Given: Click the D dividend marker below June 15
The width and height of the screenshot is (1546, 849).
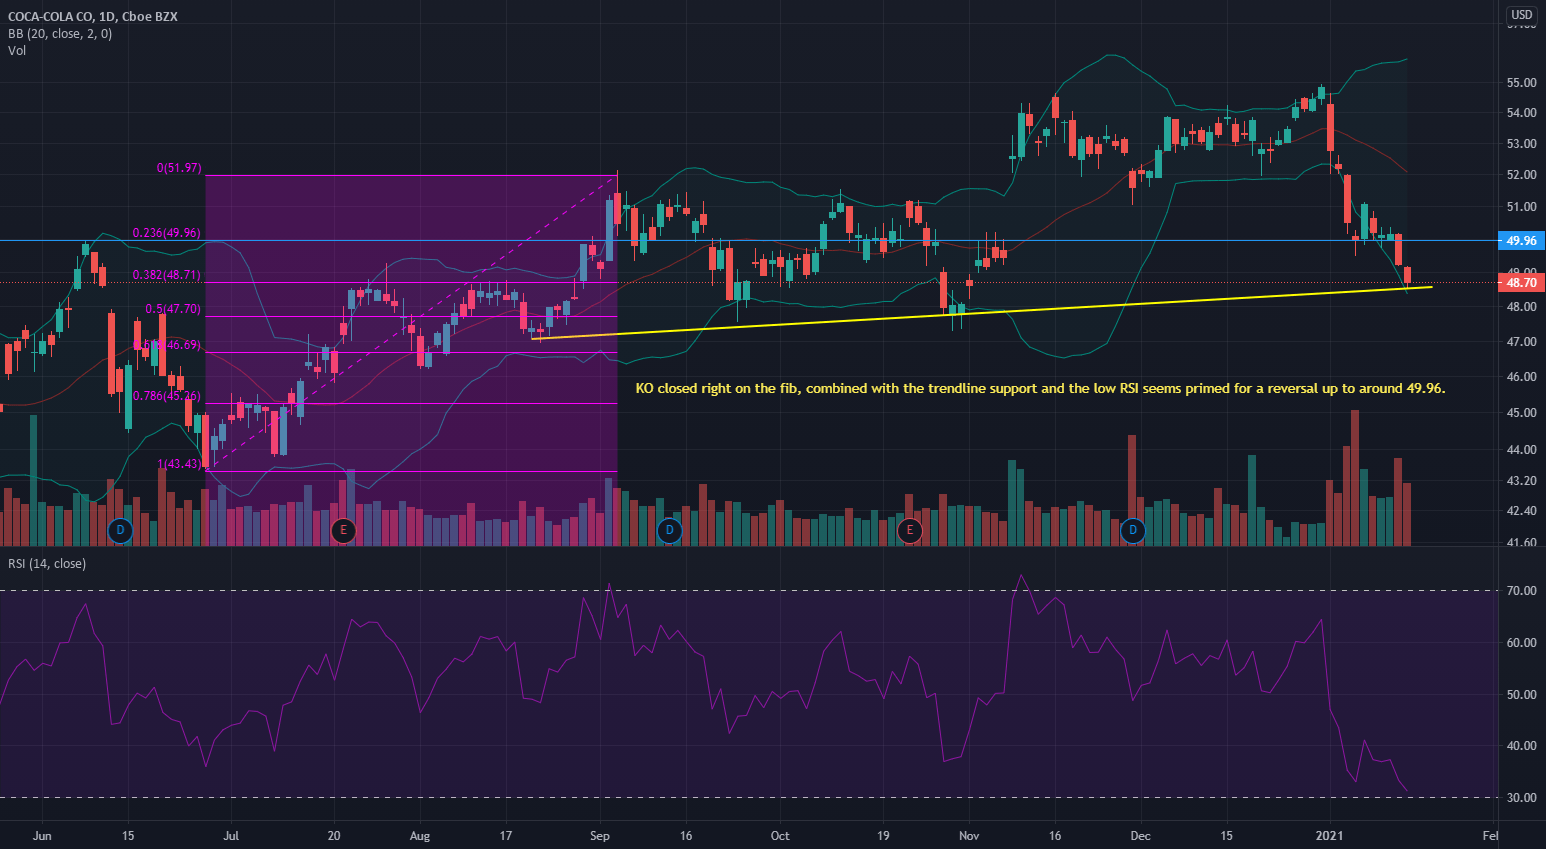Looking at the screenshot, I should (120, 531).
